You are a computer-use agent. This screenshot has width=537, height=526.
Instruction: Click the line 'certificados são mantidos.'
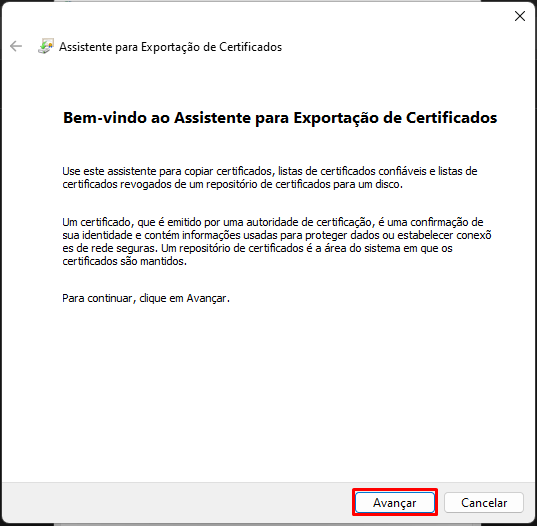click(x=125, y=261)
